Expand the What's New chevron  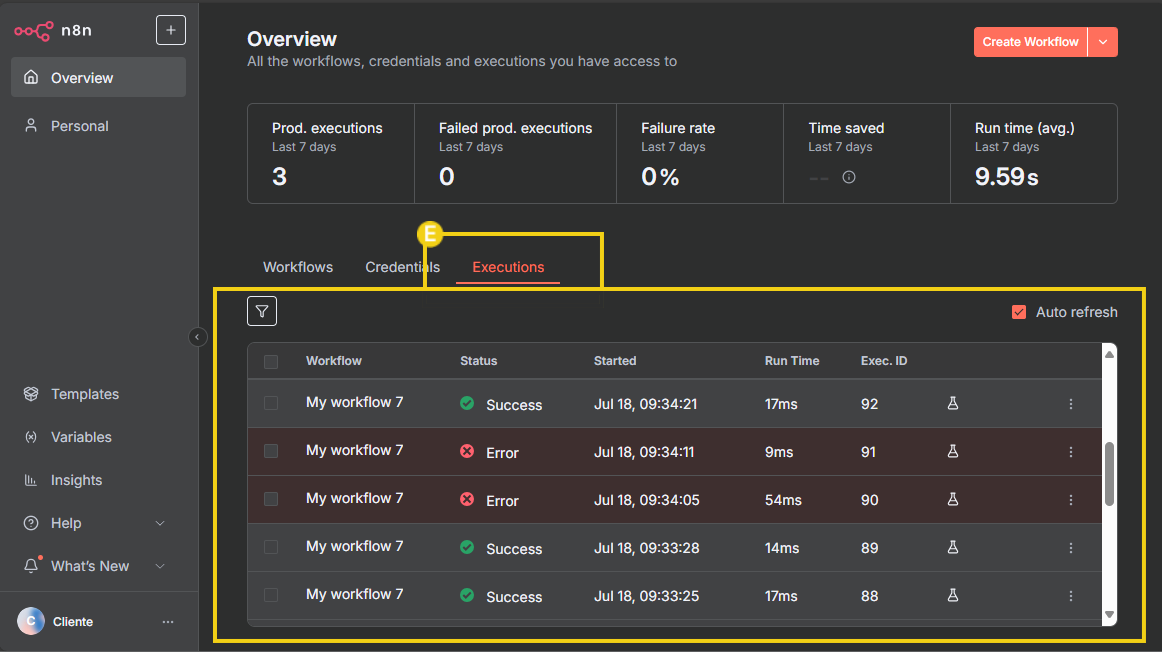(x=160, y=566)
